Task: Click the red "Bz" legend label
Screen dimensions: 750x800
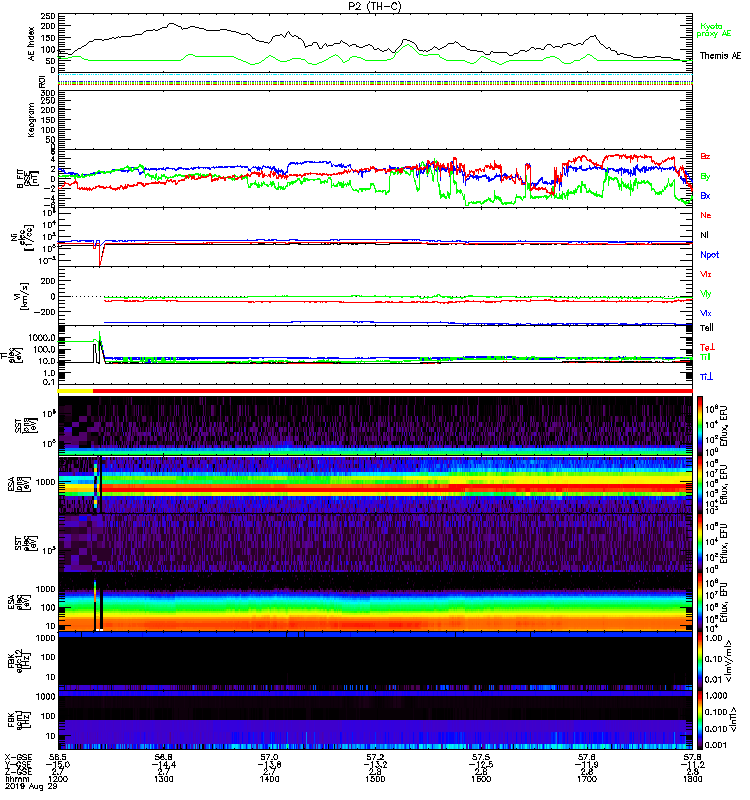Action: coord(705,156)
